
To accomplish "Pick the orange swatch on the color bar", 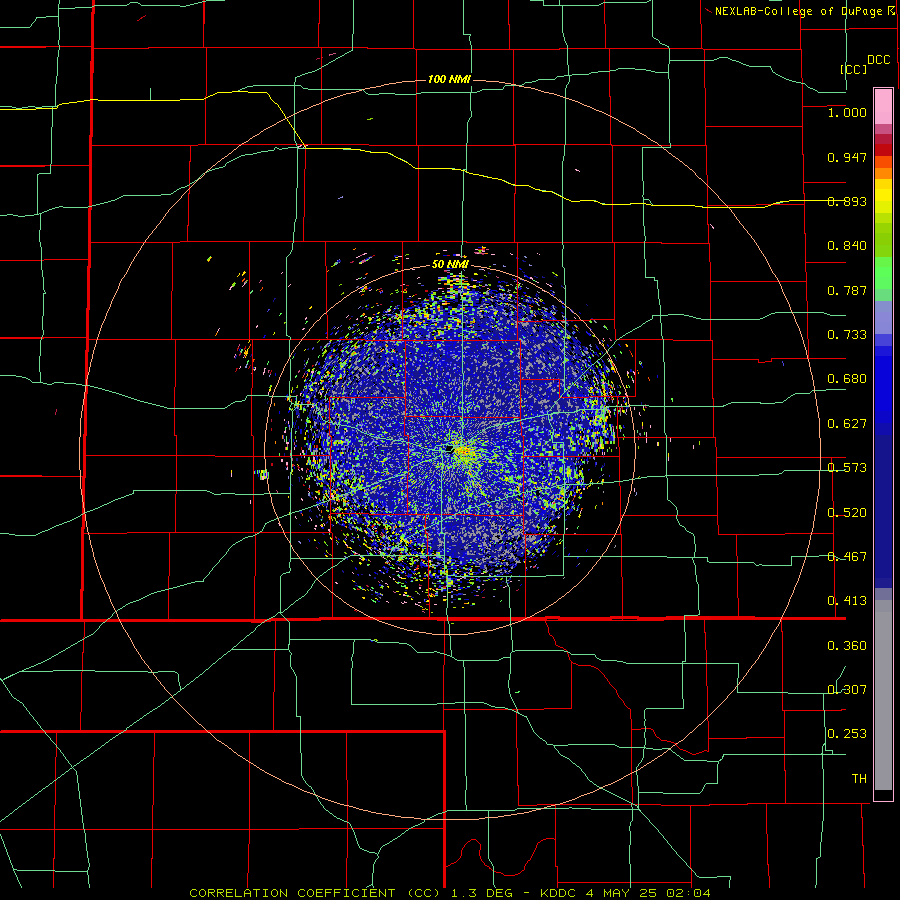I will coord(883,173).
